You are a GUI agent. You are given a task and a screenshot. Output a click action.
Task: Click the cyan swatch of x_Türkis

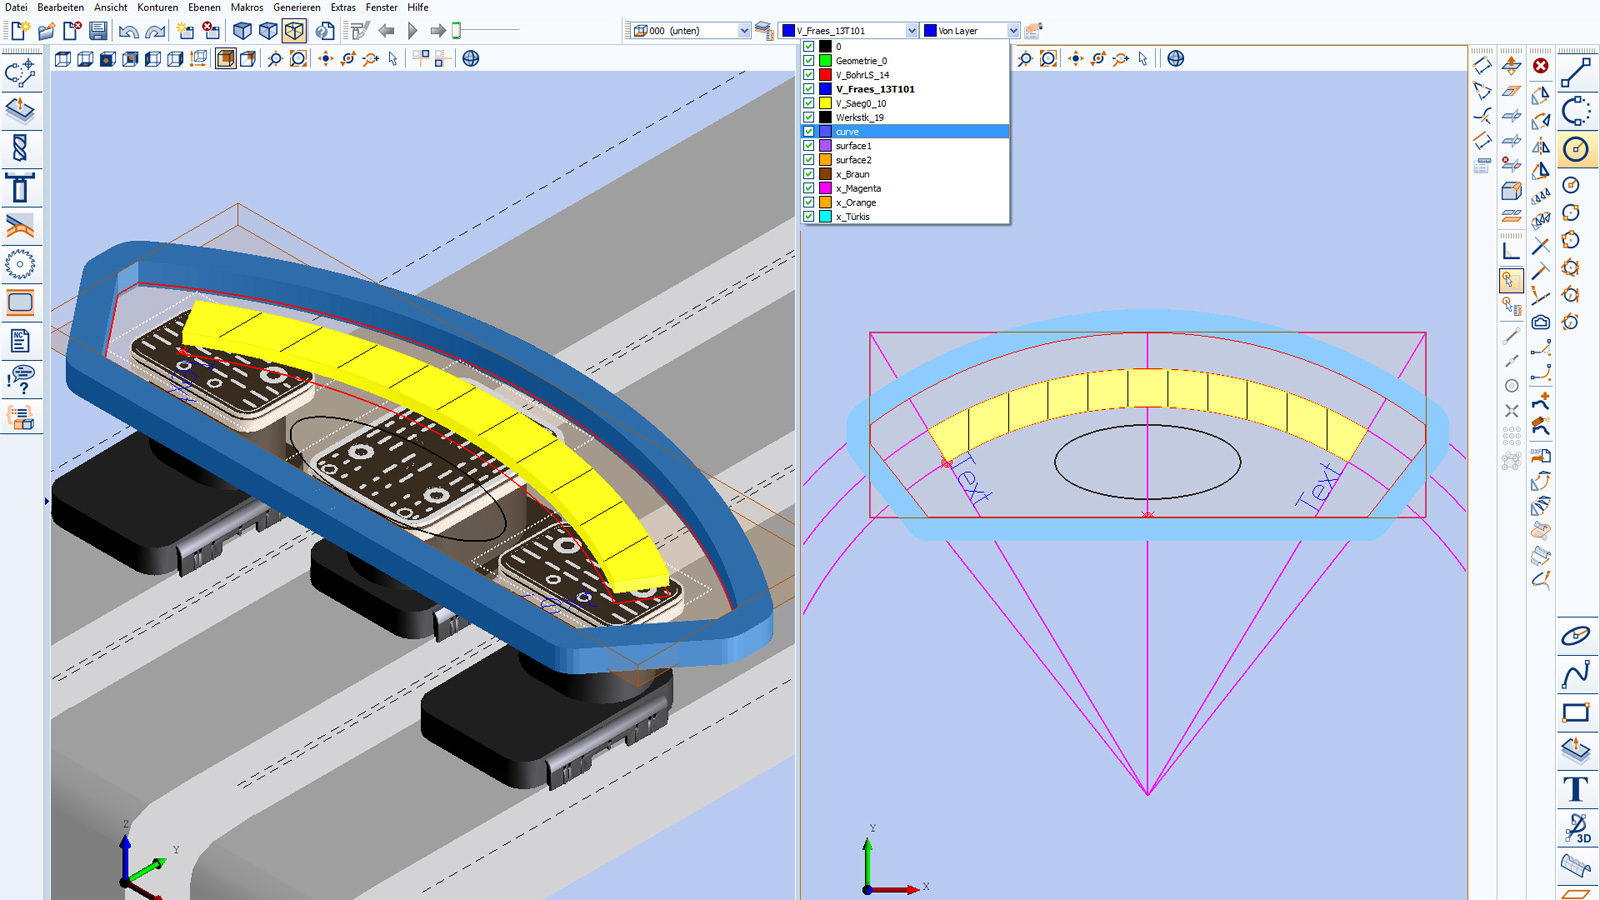click(825, 216)
